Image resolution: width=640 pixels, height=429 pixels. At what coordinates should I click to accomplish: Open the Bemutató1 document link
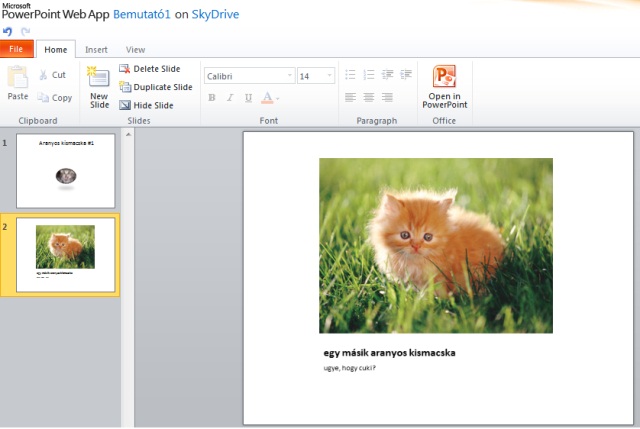pos(142,14)
